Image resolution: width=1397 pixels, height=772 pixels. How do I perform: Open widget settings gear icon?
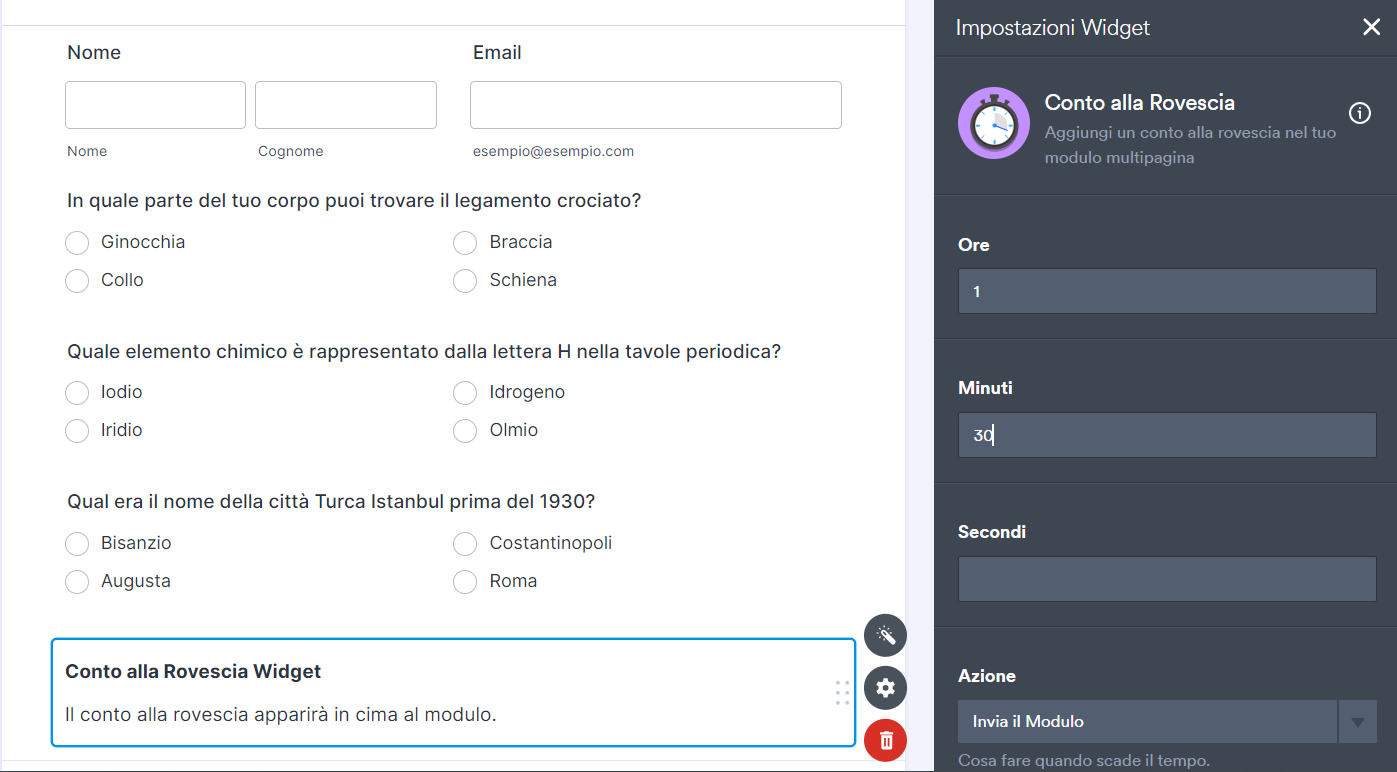[x=885, y=688]
